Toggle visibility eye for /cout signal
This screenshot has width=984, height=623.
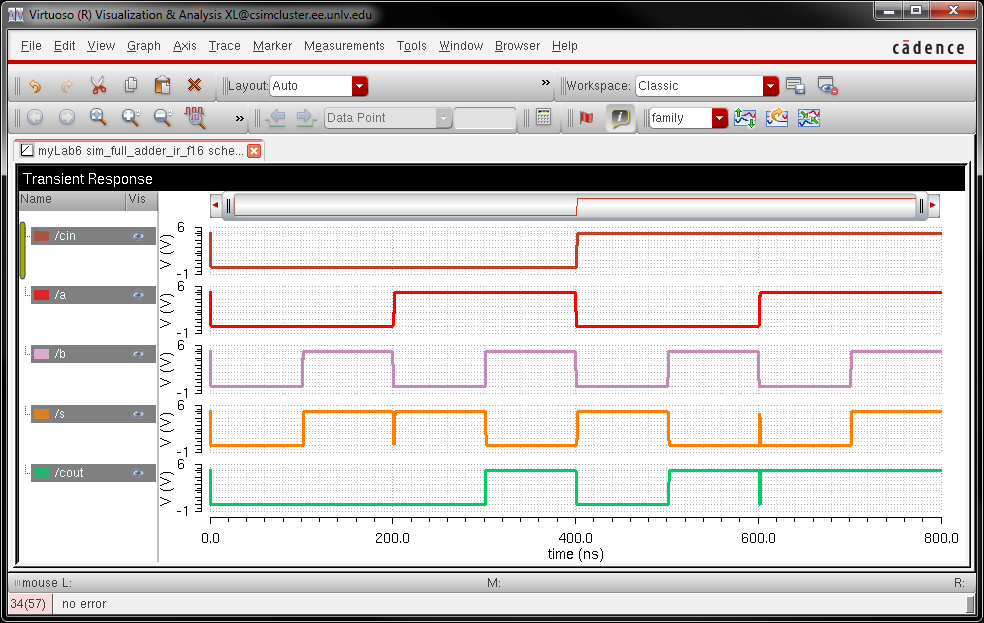[139, 472]
